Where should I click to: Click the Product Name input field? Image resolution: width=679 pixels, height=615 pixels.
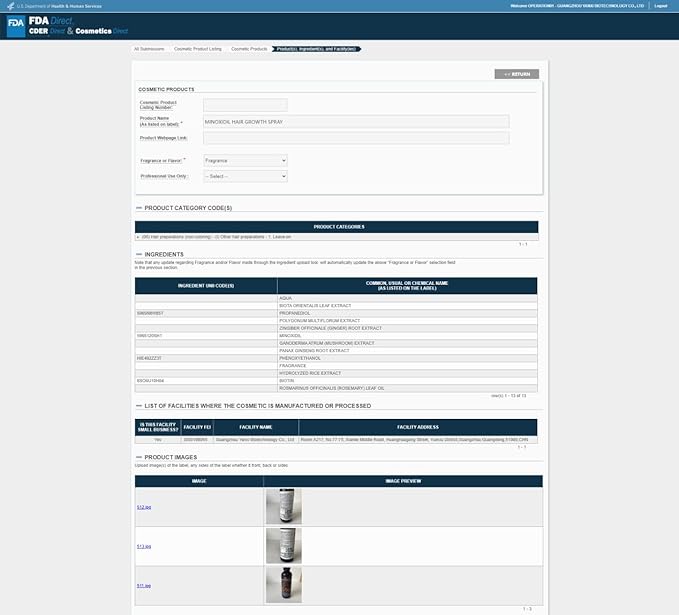(355, 121)
